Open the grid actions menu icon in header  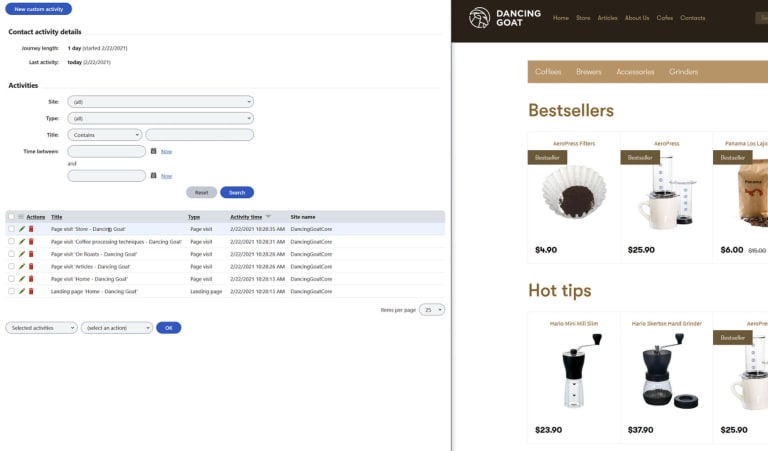21,216
